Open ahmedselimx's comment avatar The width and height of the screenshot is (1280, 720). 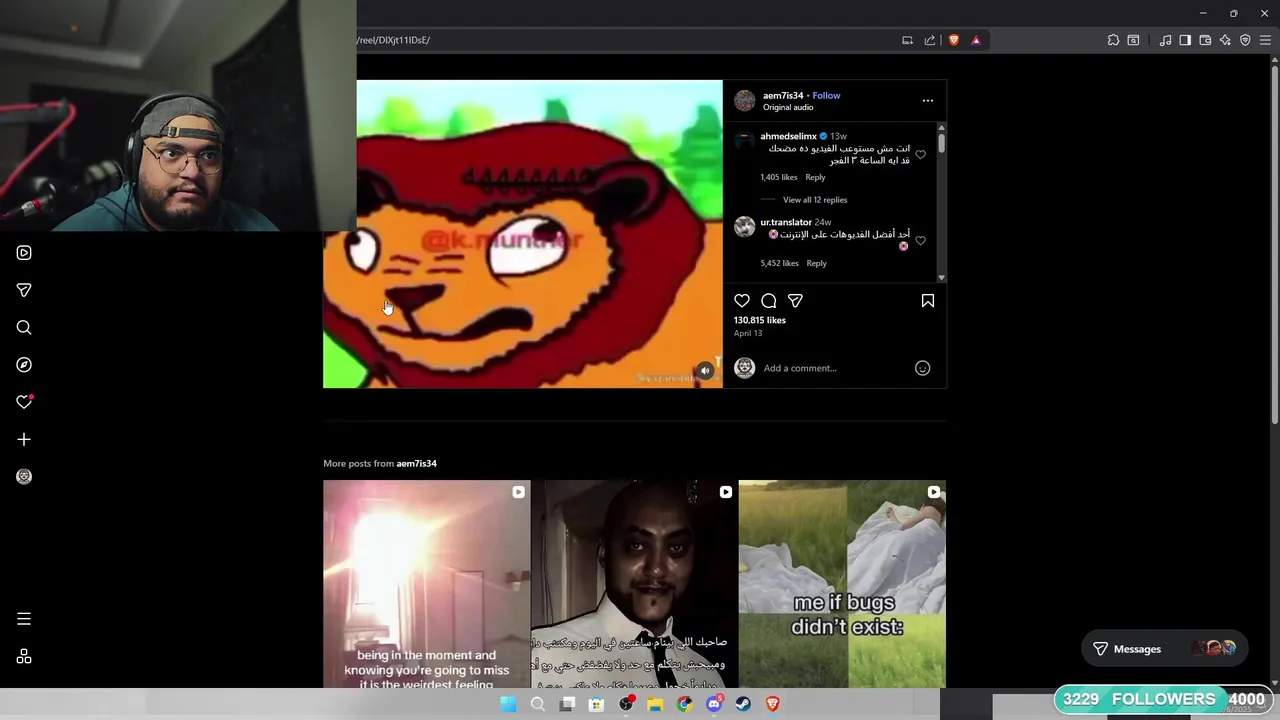pyautogui.click(x=744, y=141)
